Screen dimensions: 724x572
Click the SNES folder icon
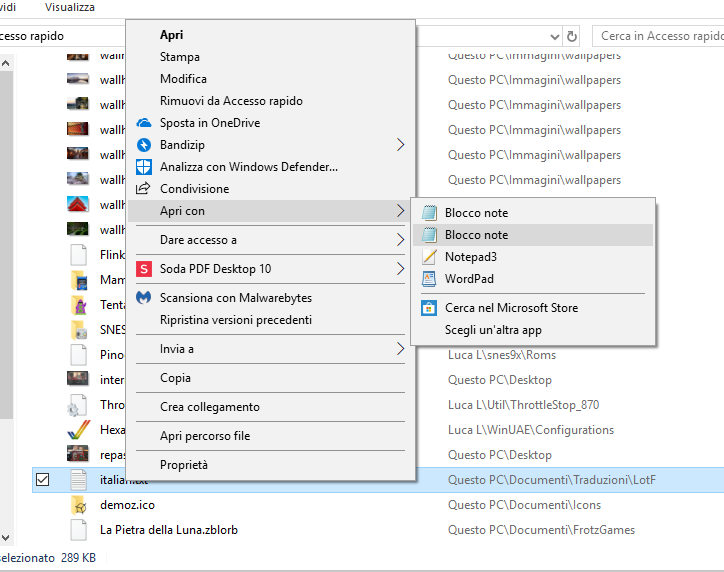point(79,330)
